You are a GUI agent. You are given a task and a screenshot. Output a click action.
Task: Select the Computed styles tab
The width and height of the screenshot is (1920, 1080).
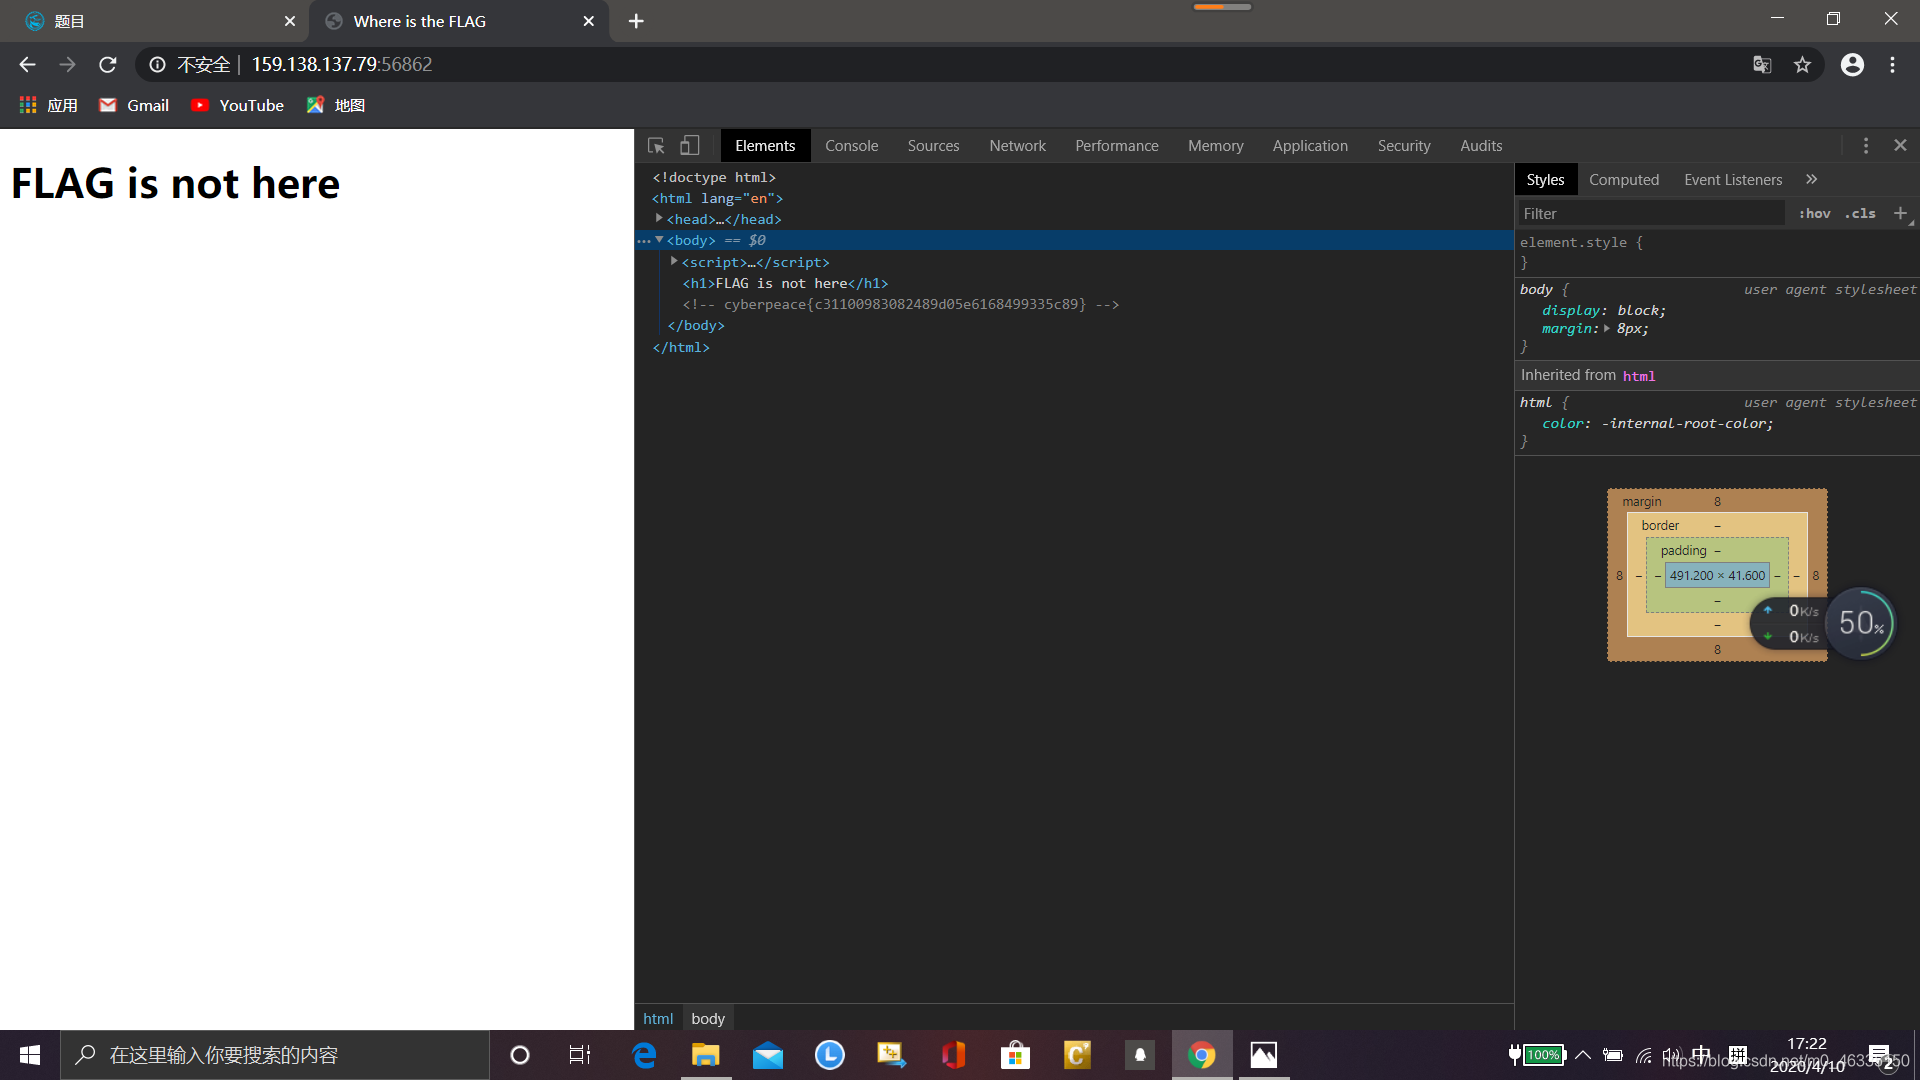pos(1623,179)
